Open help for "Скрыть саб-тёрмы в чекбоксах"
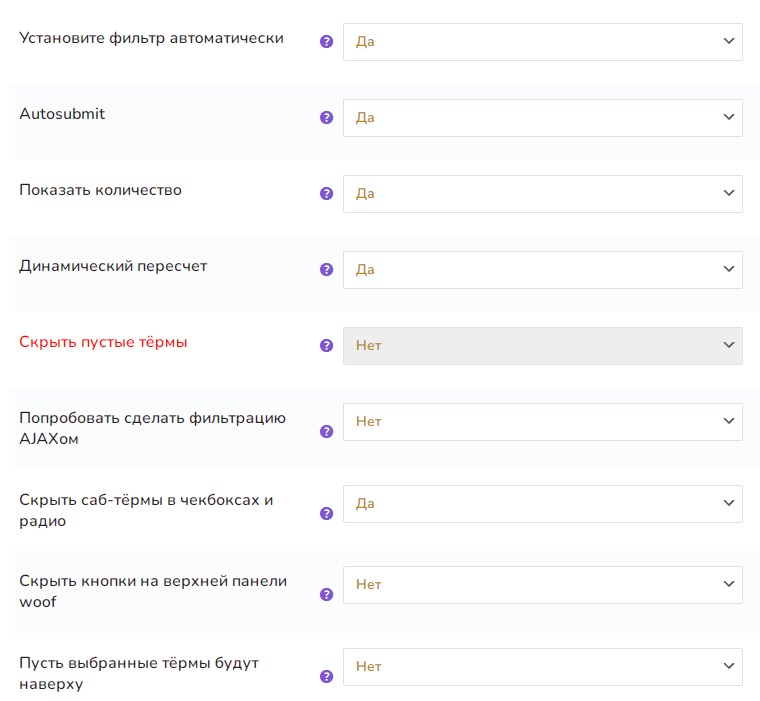The image size is (760, 701). (326, 514)
